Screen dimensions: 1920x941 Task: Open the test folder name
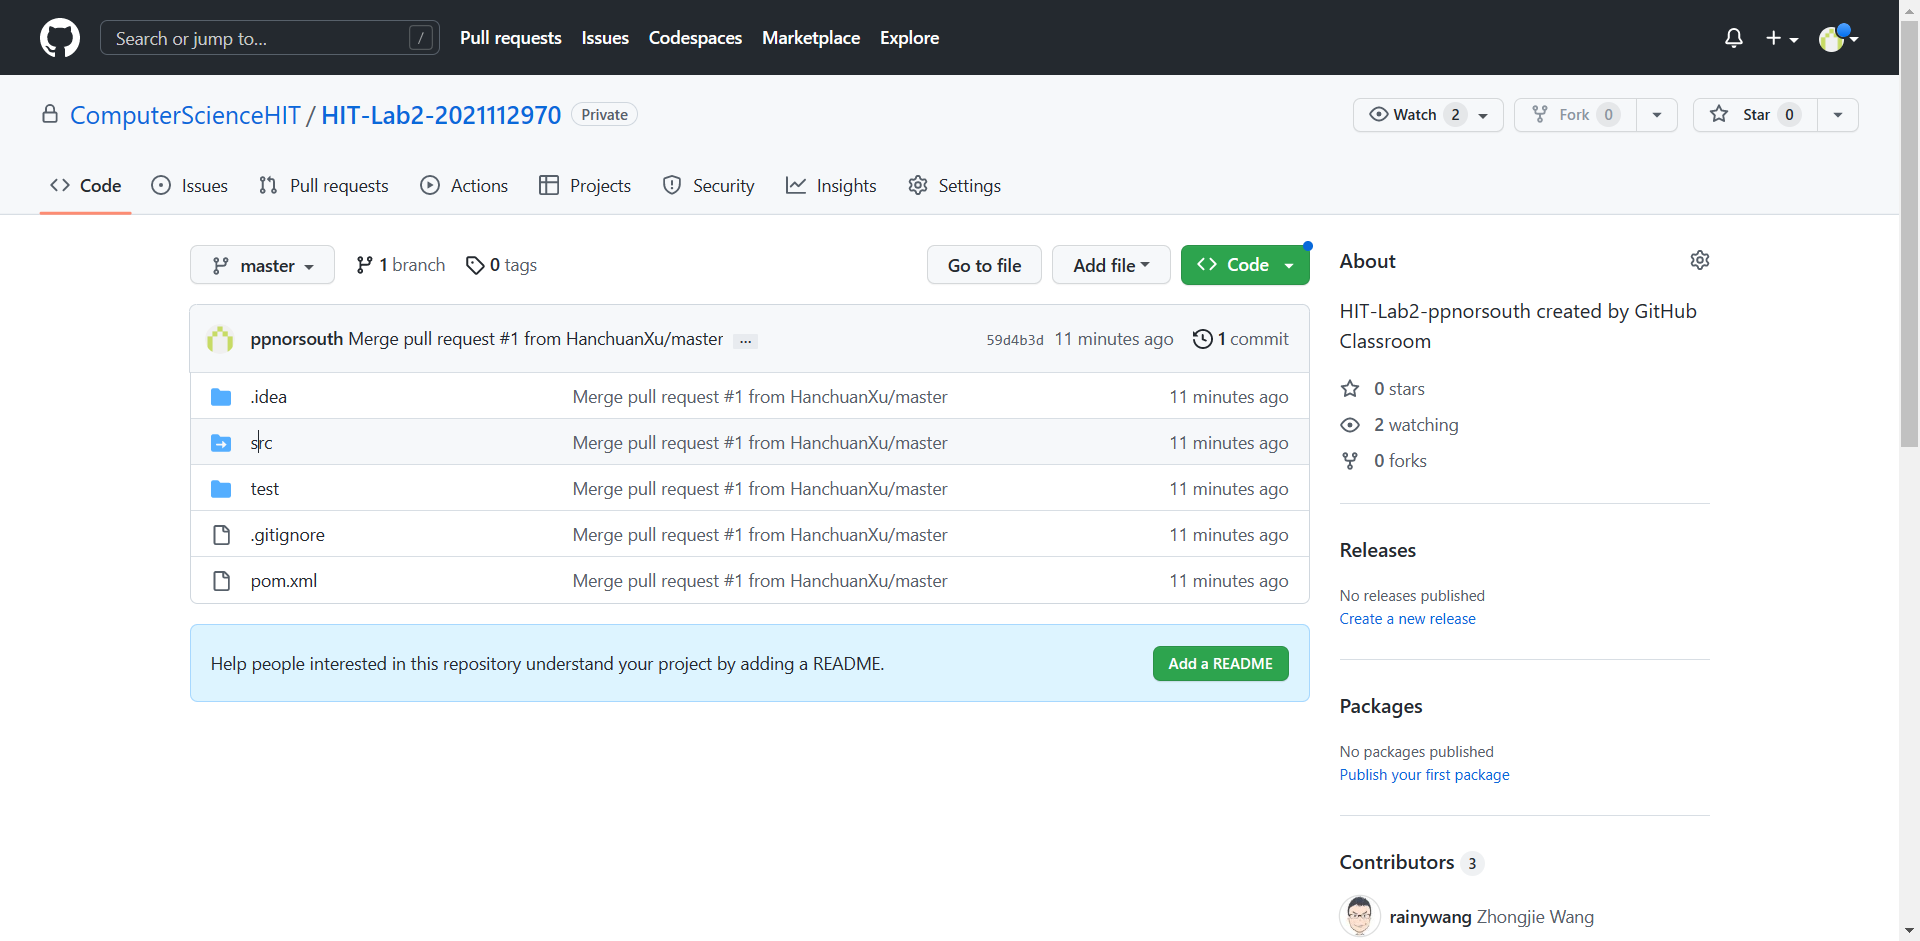tap(265, 489)
